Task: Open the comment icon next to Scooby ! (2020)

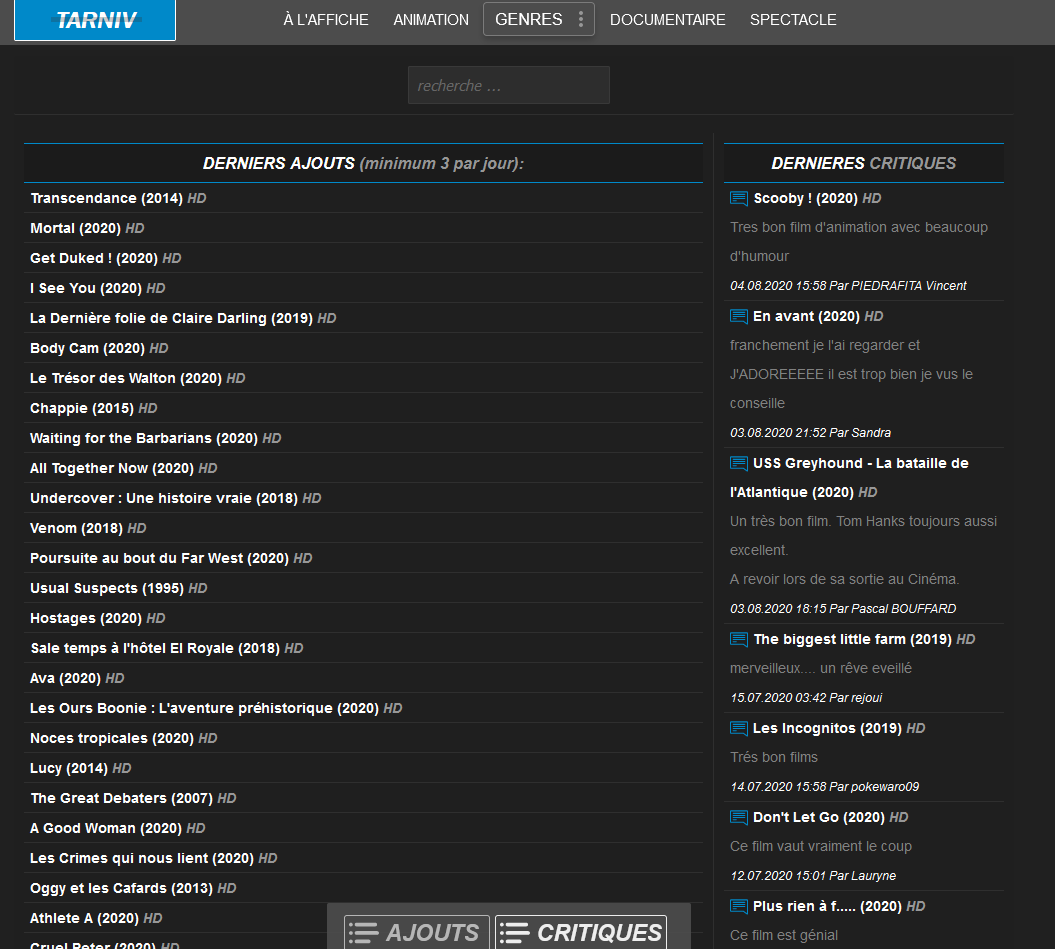Action: [x=739, y=199]
